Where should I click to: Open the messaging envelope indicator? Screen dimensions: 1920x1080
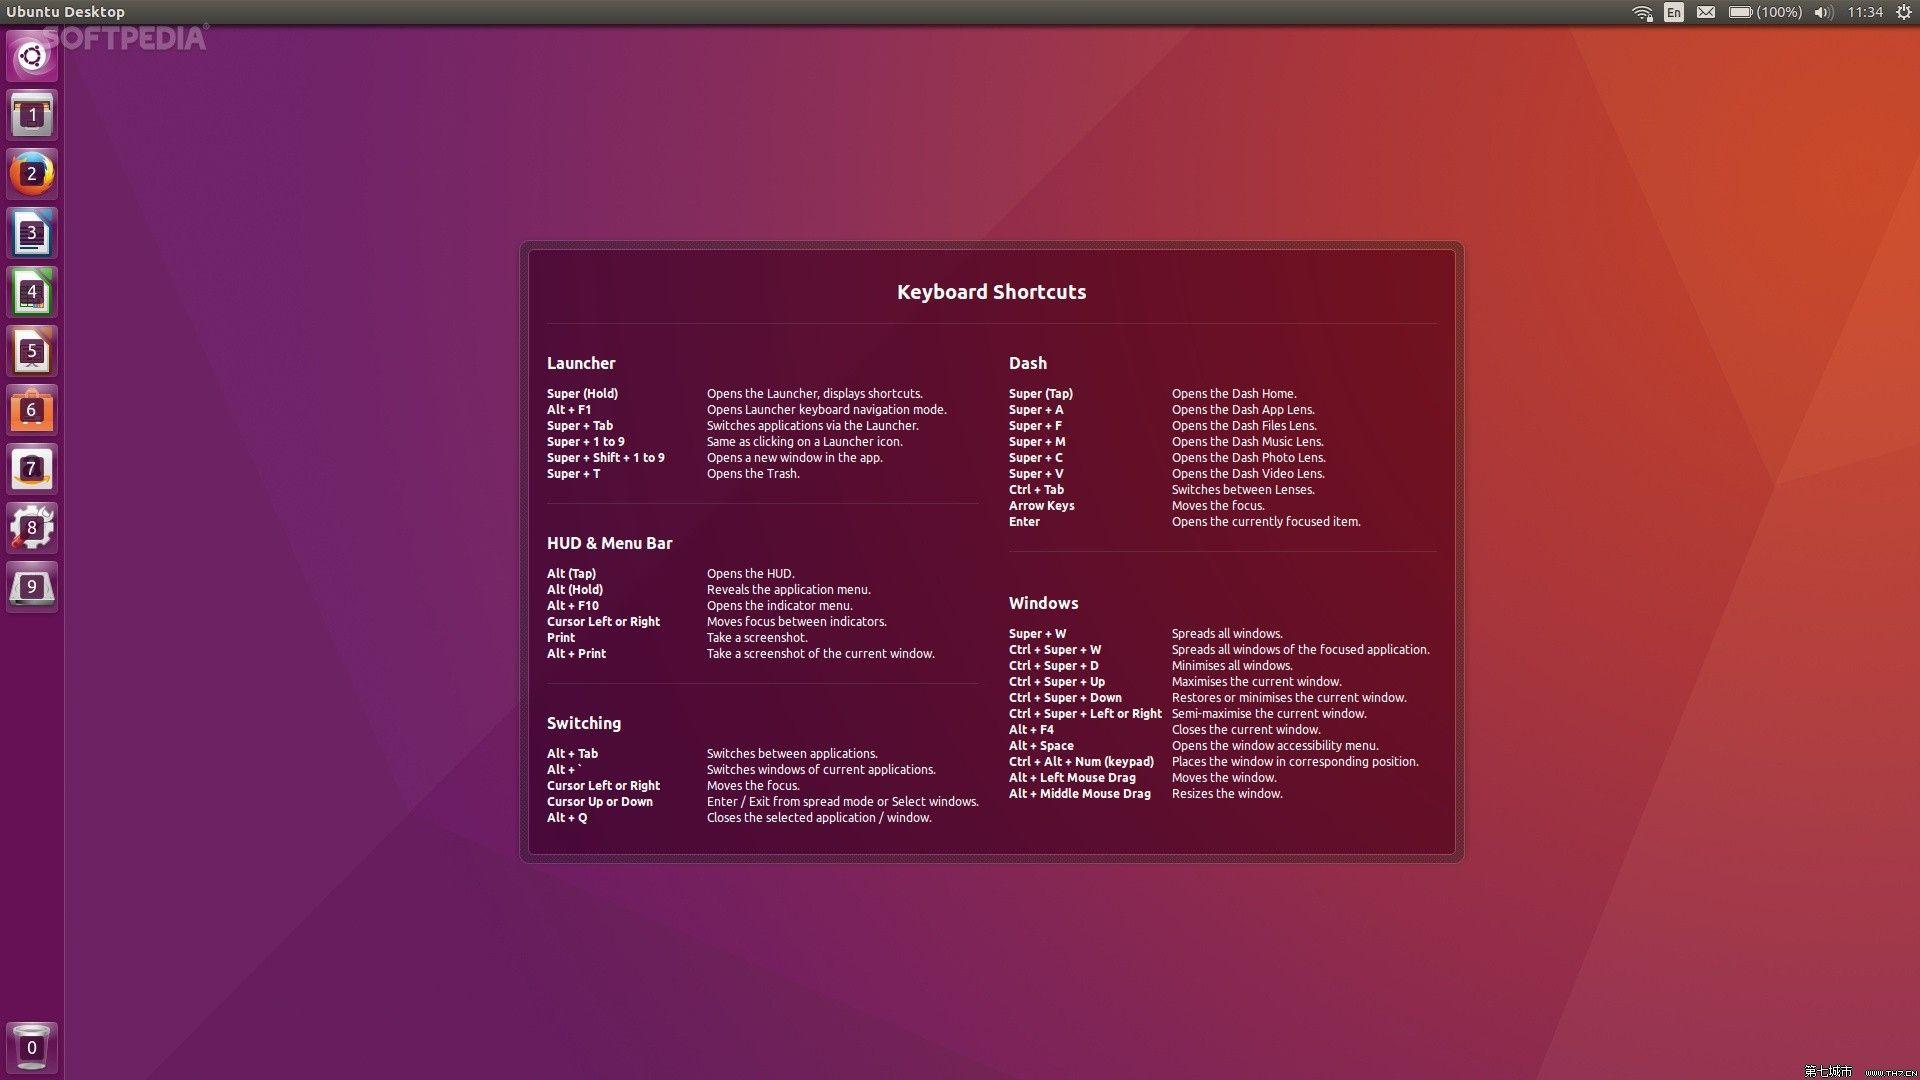coord(1706,12)
